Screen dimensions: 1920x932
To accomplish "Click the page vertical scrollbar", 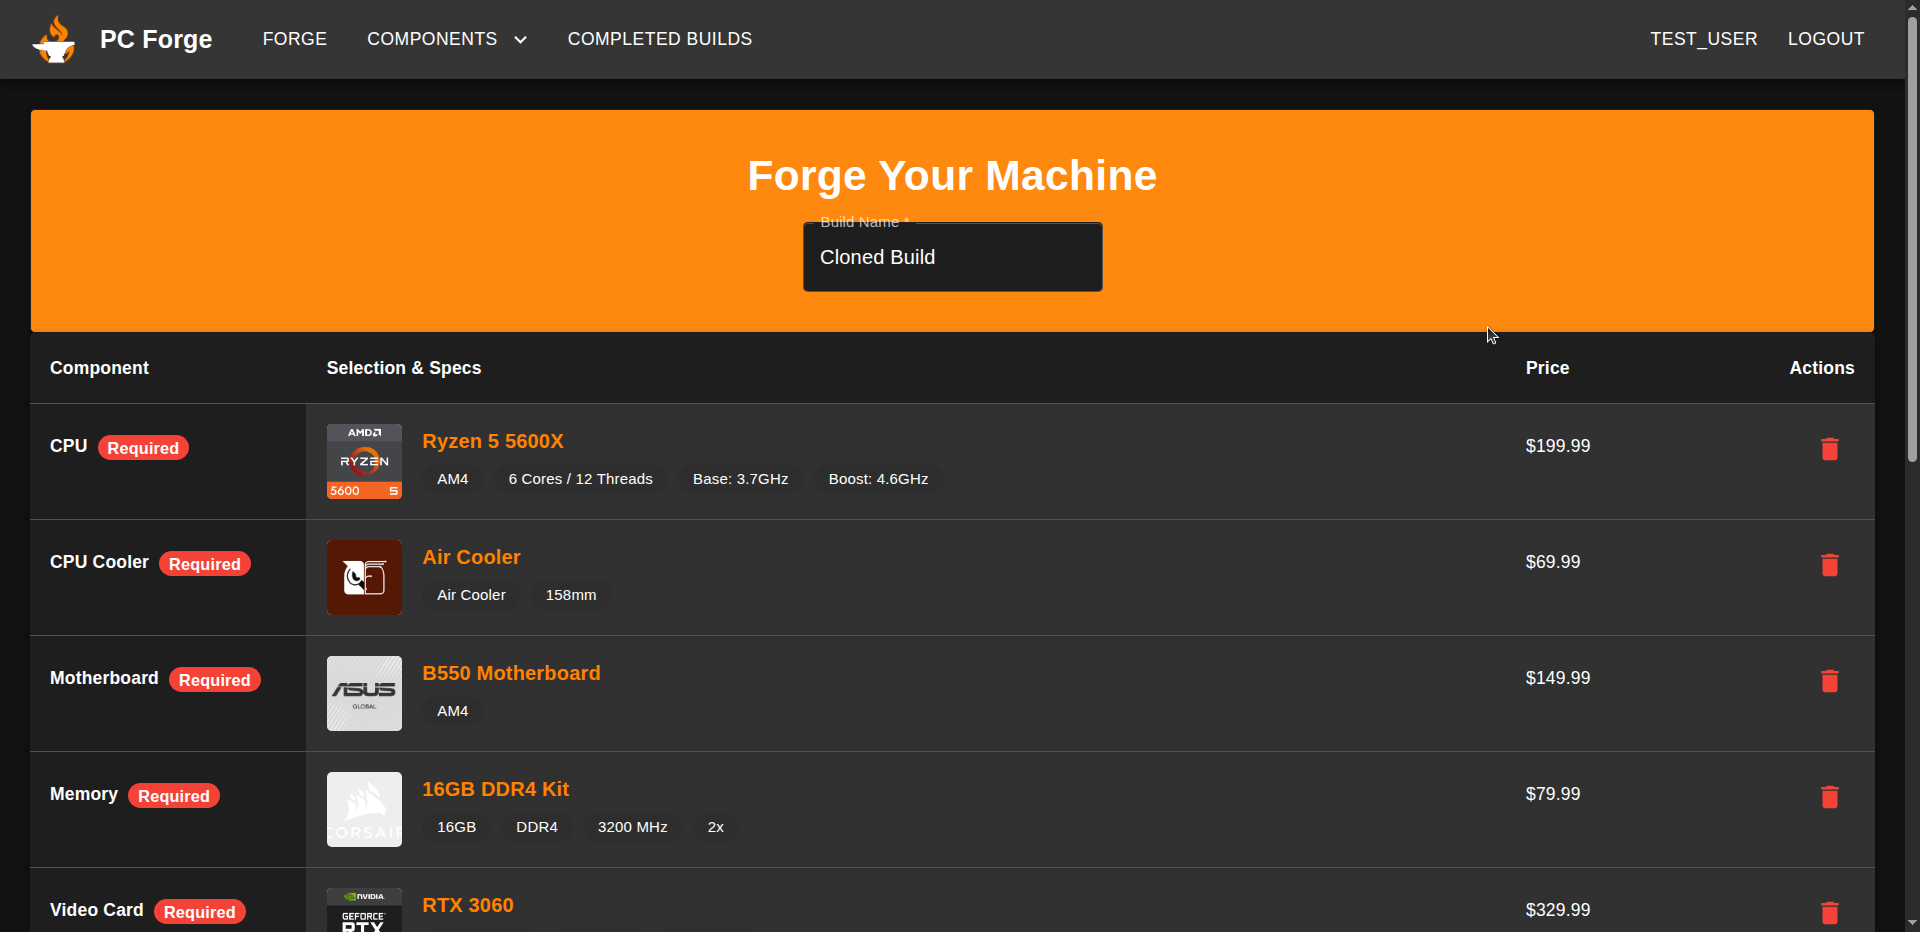I will pyautogui.click(x=1911, y=240).
